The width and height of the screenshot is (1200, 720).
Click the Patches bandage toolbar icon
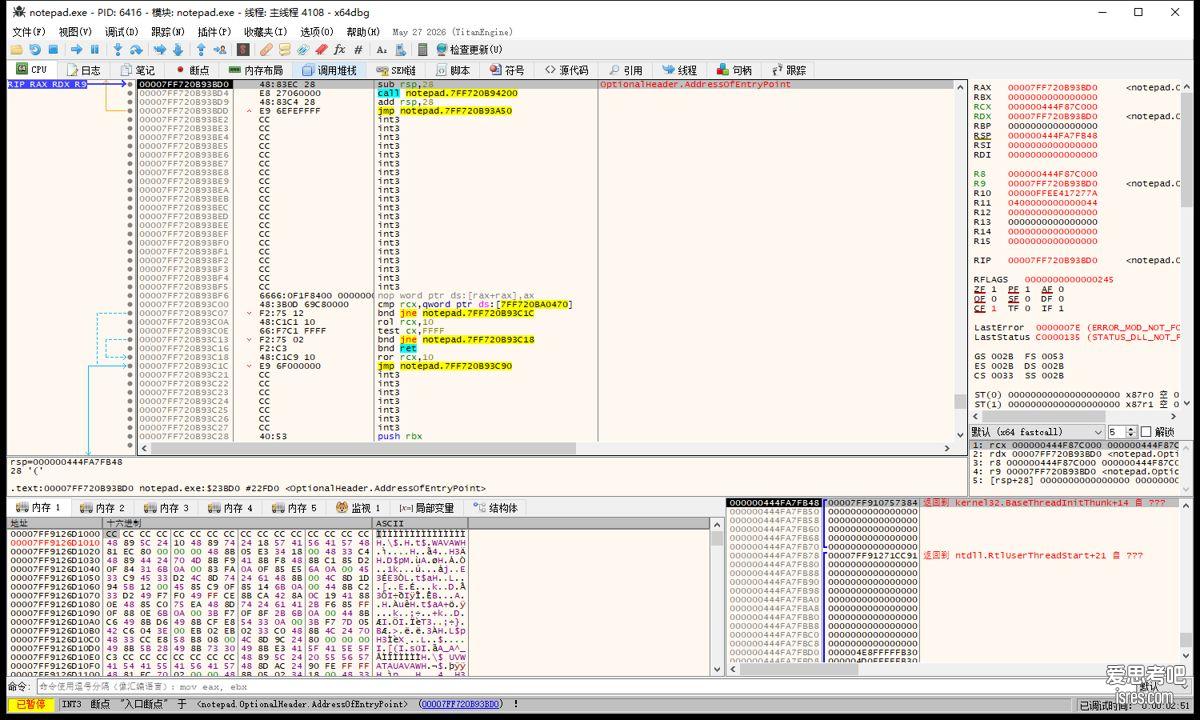pos(266,49)
